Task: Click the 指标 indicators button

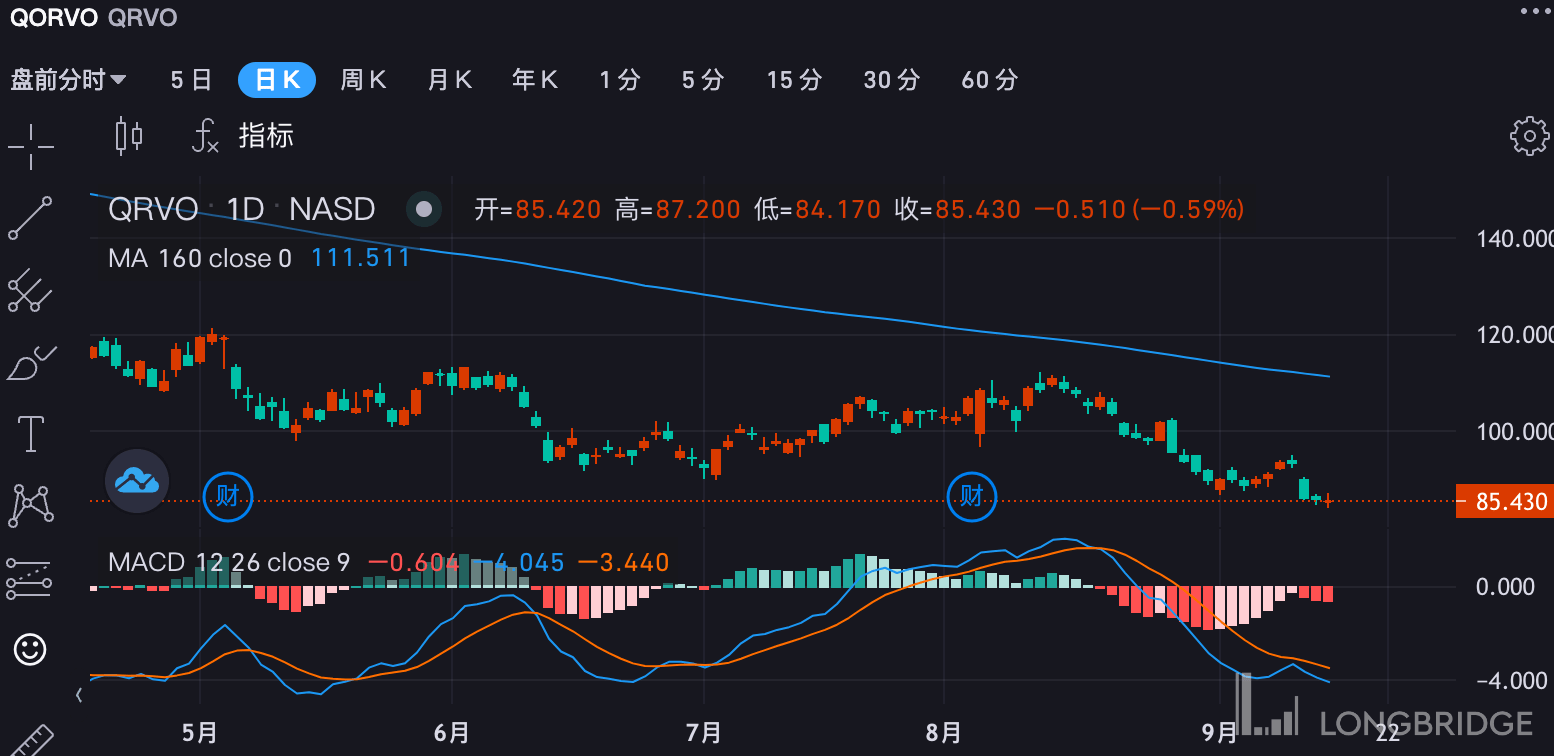Action: [266, 135]
